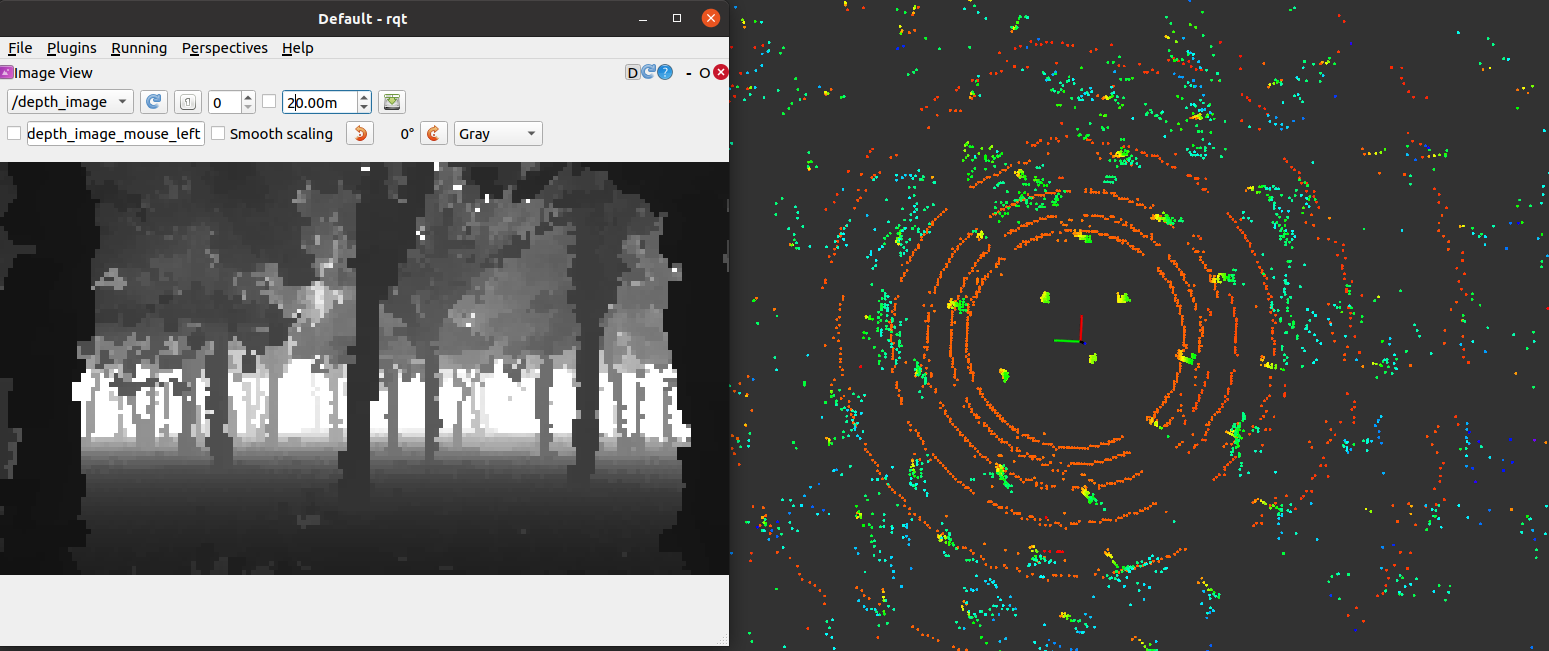Image resolution: width=1549 pixels, height=651 pixels.
Task: Enable mouse click publishing checkbox
Action: pos(14,134)
